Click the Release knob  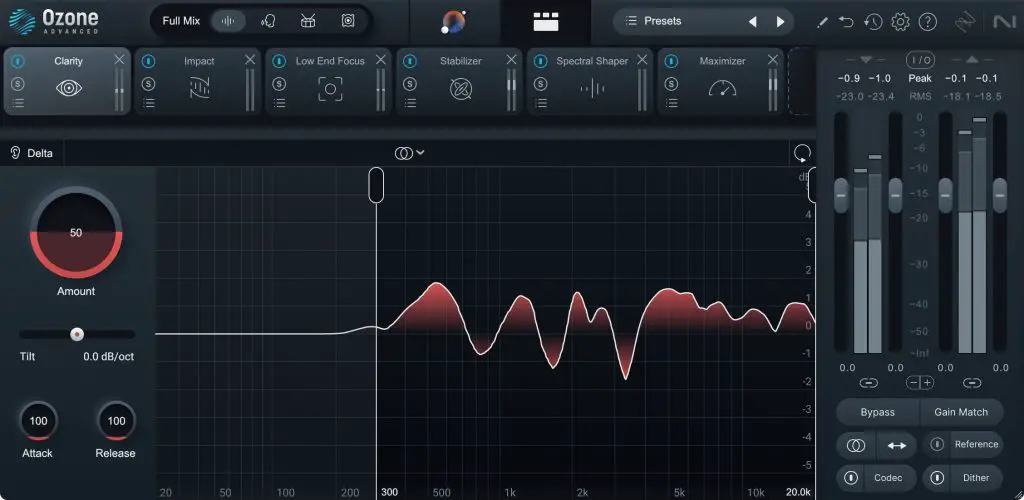point(116,421)
